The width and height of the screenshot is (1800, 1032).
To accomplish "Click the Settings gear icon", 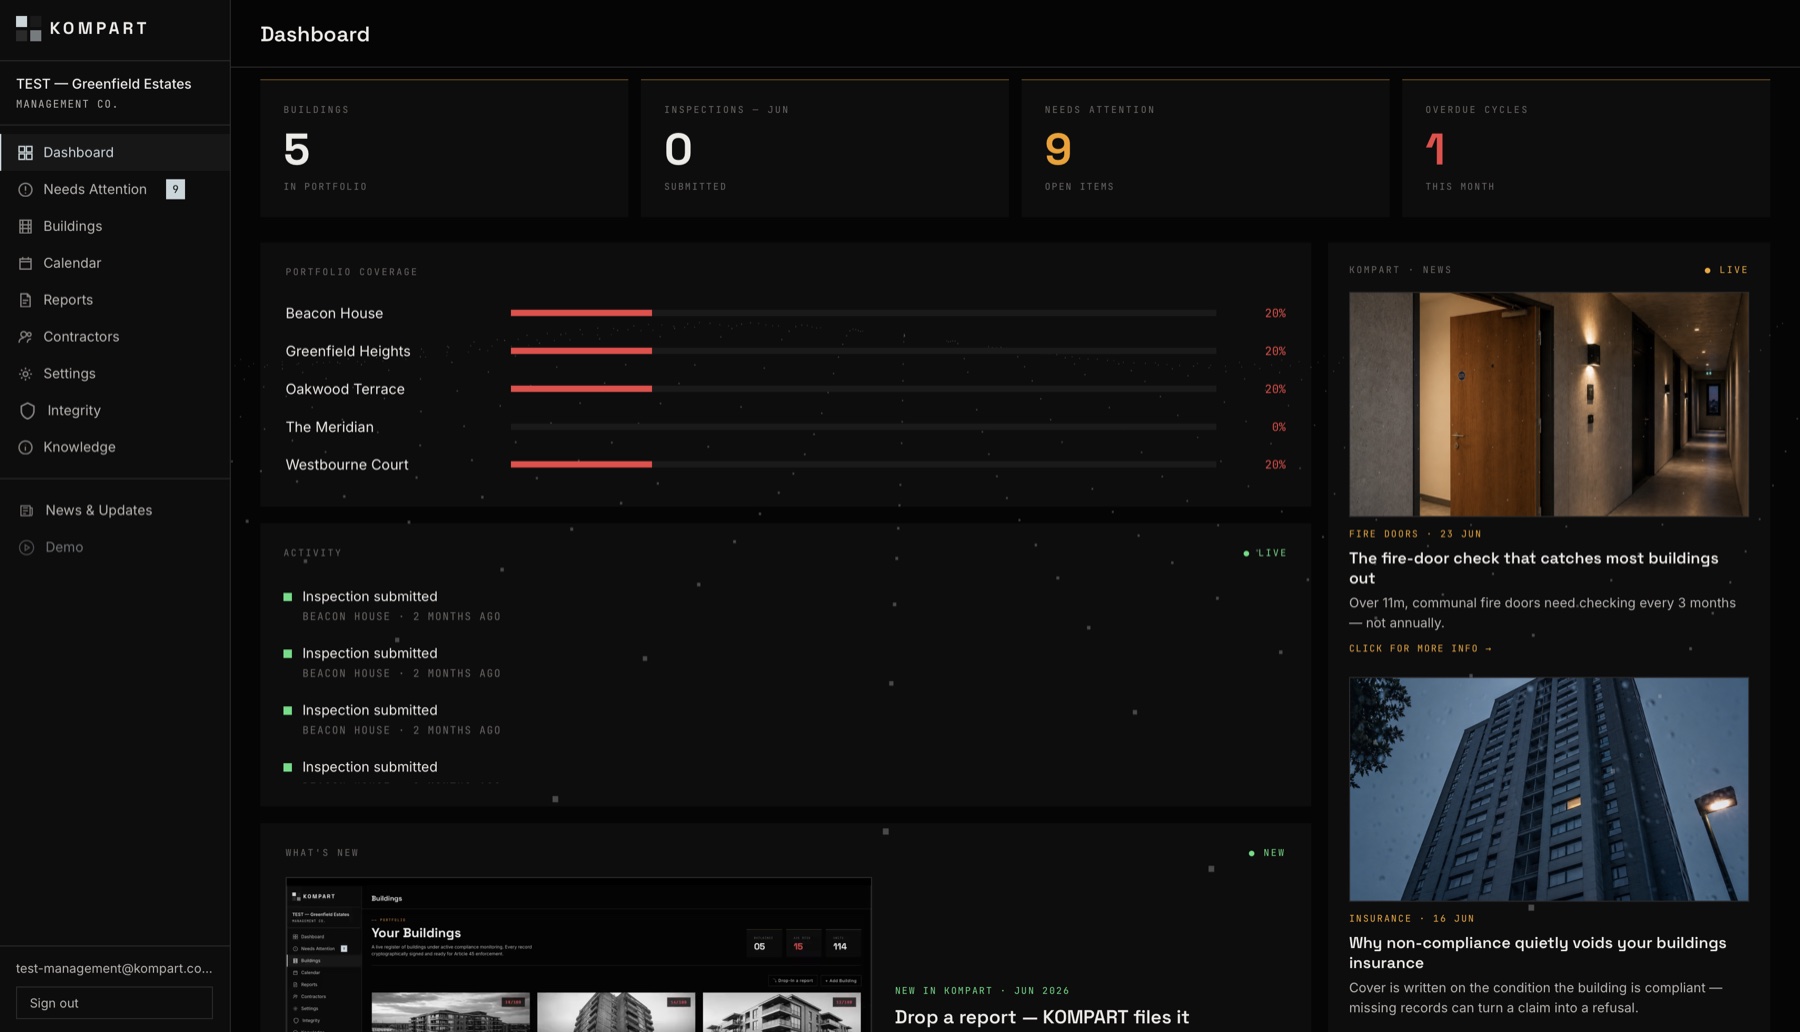I will point(25,374).
